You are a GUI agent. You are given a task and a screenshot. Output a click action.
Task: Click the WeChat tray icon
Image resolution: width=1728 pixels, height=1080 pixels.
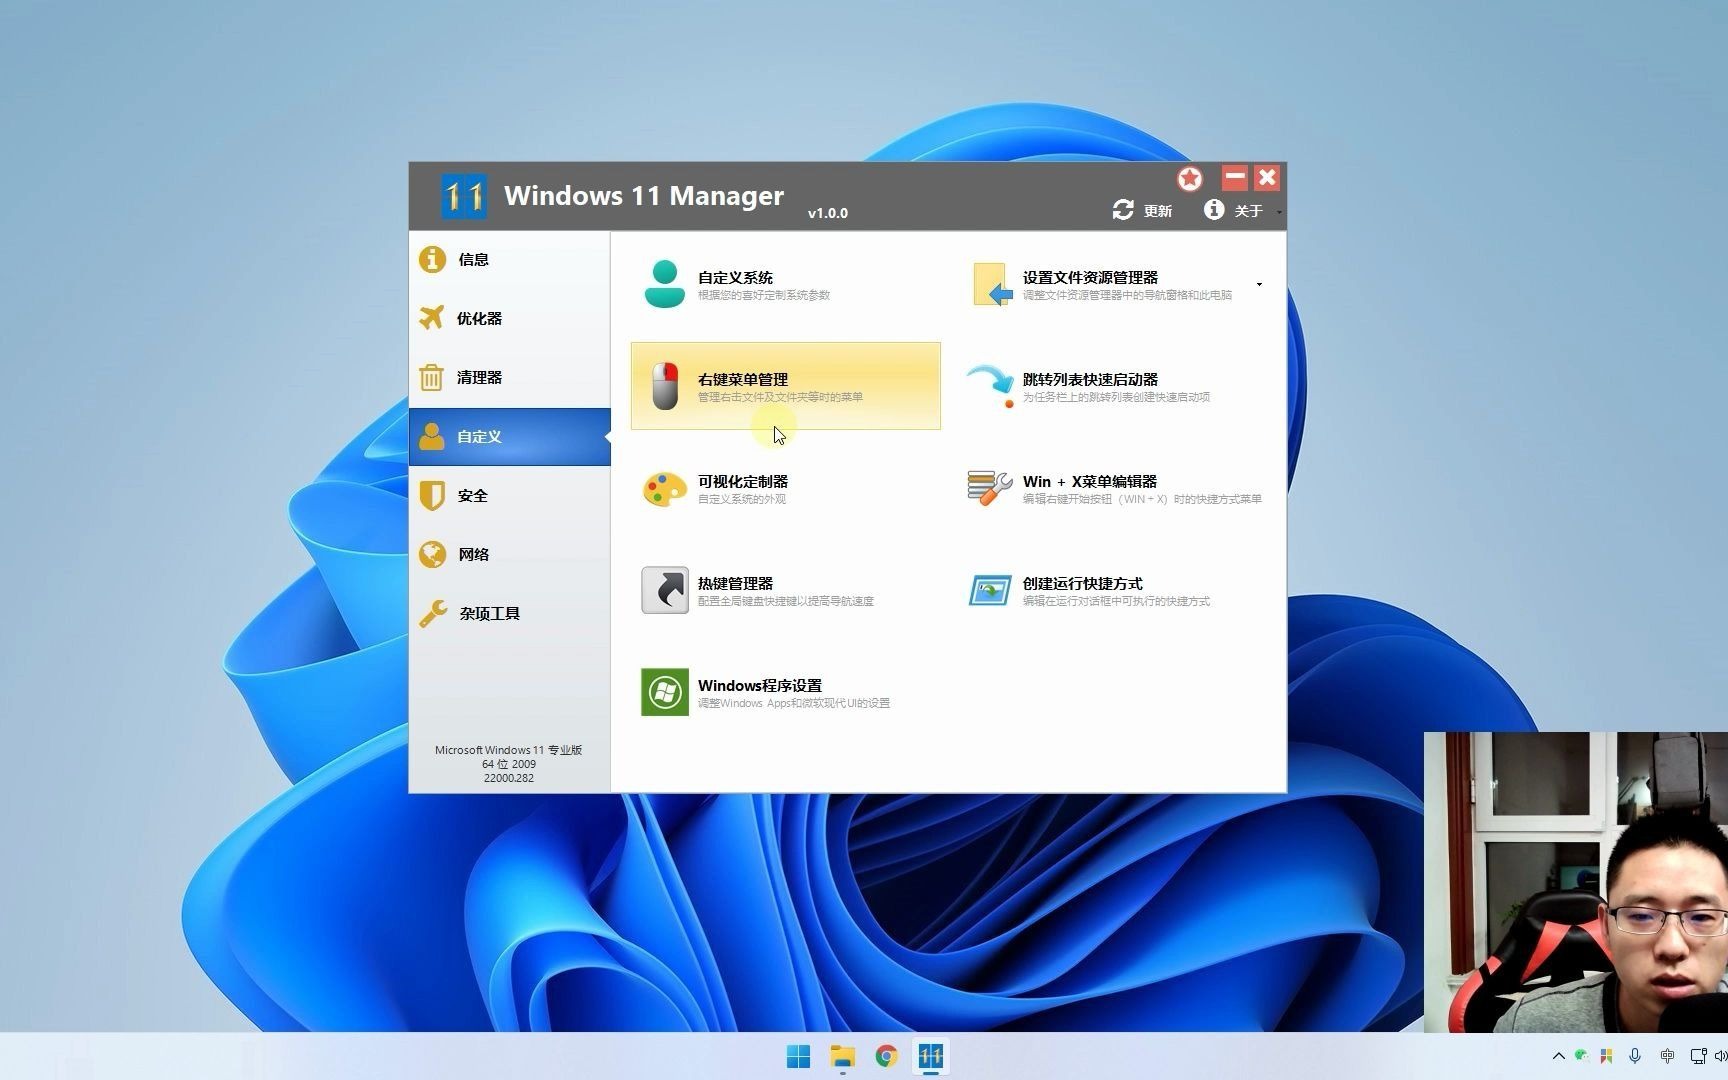click(x=1581, y=1055)
